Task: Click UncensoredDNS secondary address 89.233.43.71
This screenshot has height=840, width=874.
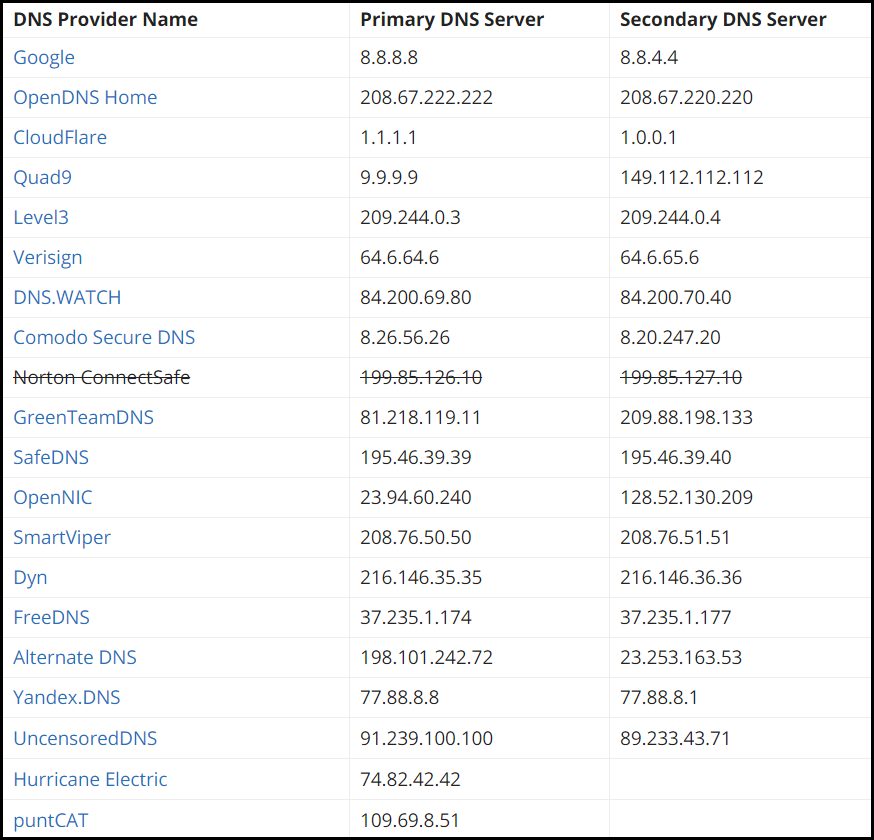Action: [x=675, y=739]
